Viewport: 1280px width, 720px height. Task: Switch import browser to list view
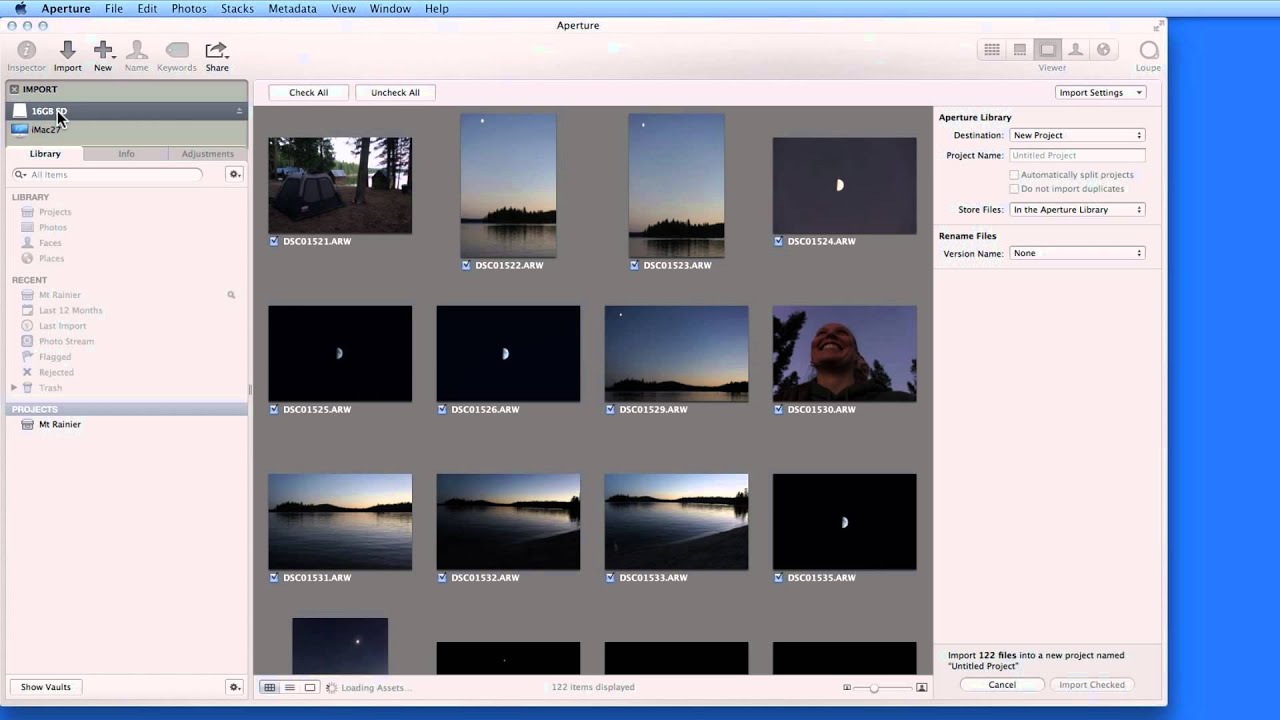pyautogui.click(x=290, y=687)
